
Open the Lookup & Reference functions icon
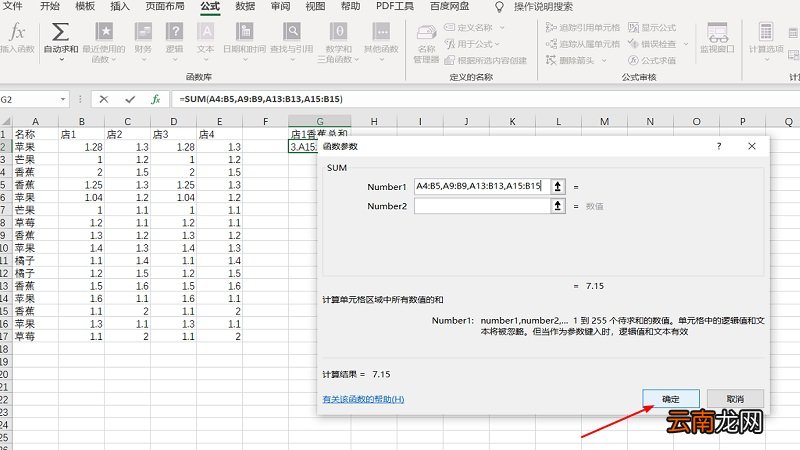pos(292,32)
